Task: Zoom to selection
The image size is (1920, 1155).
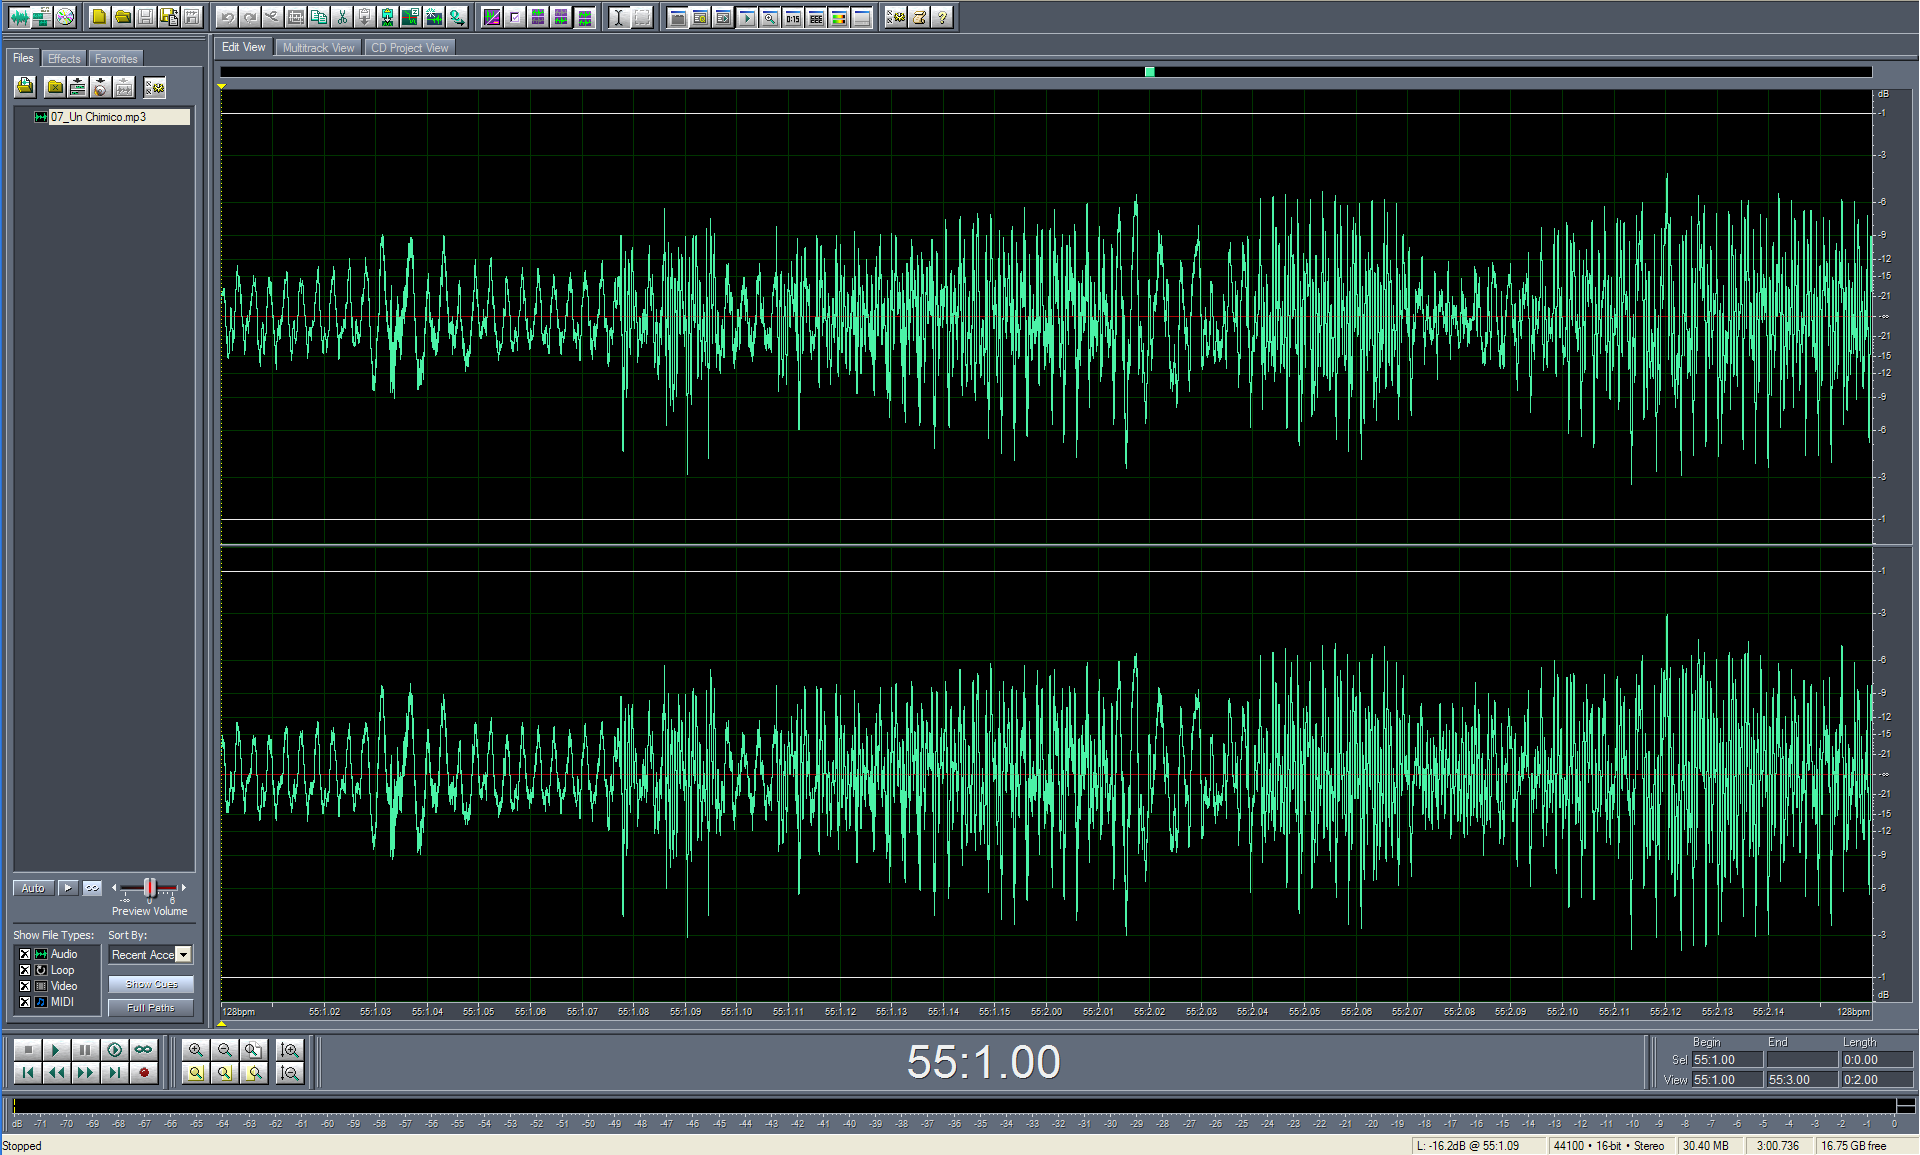Action: coord(196,1073)
